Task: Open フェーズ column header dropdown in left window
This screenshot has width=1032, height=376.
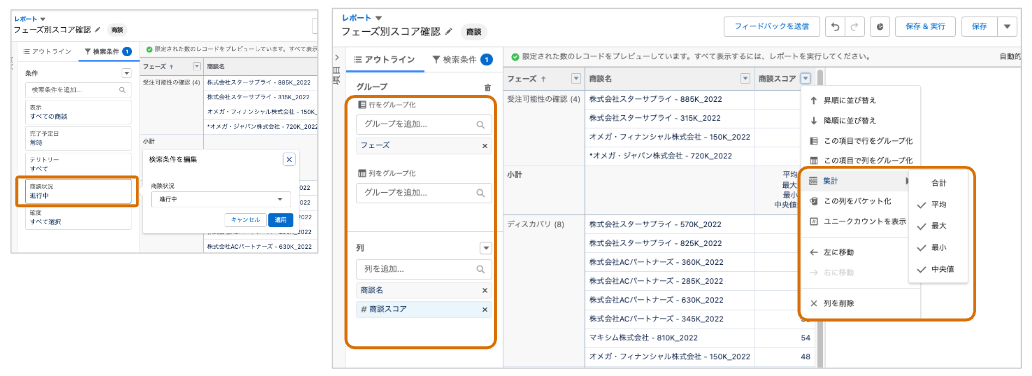Action: click(x=196, y=67)
